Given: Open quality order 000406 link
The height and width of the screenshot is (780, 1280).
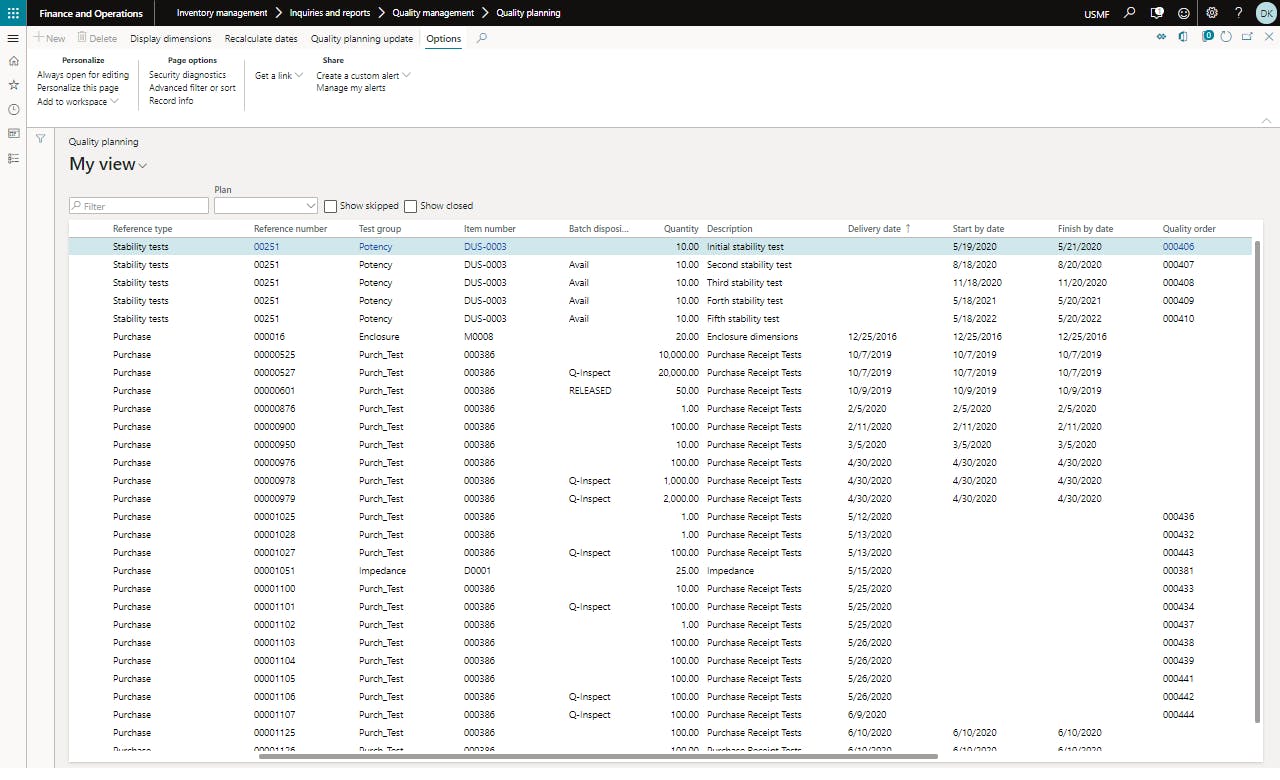Looking at the screenshot, I should click(1178, 247).
